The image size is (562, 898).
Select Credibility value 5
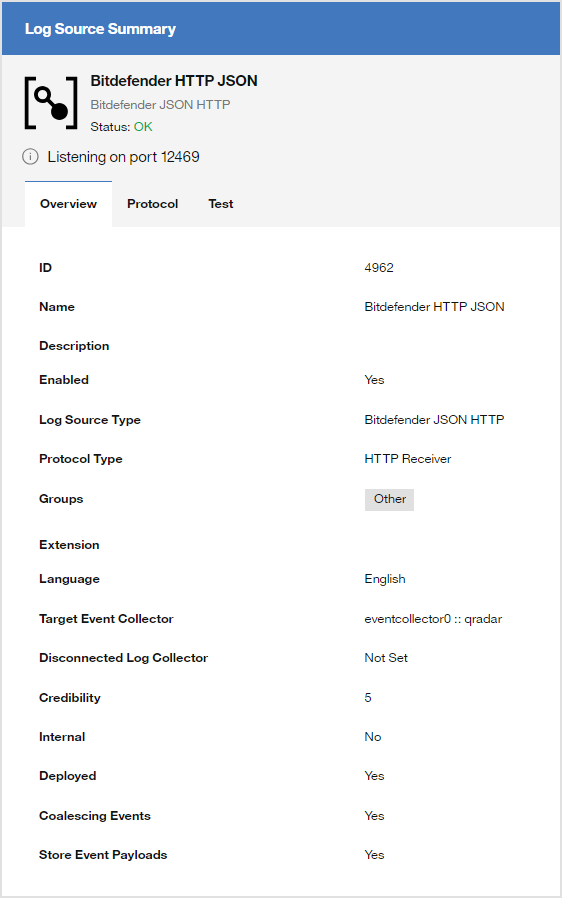[368, 698]
